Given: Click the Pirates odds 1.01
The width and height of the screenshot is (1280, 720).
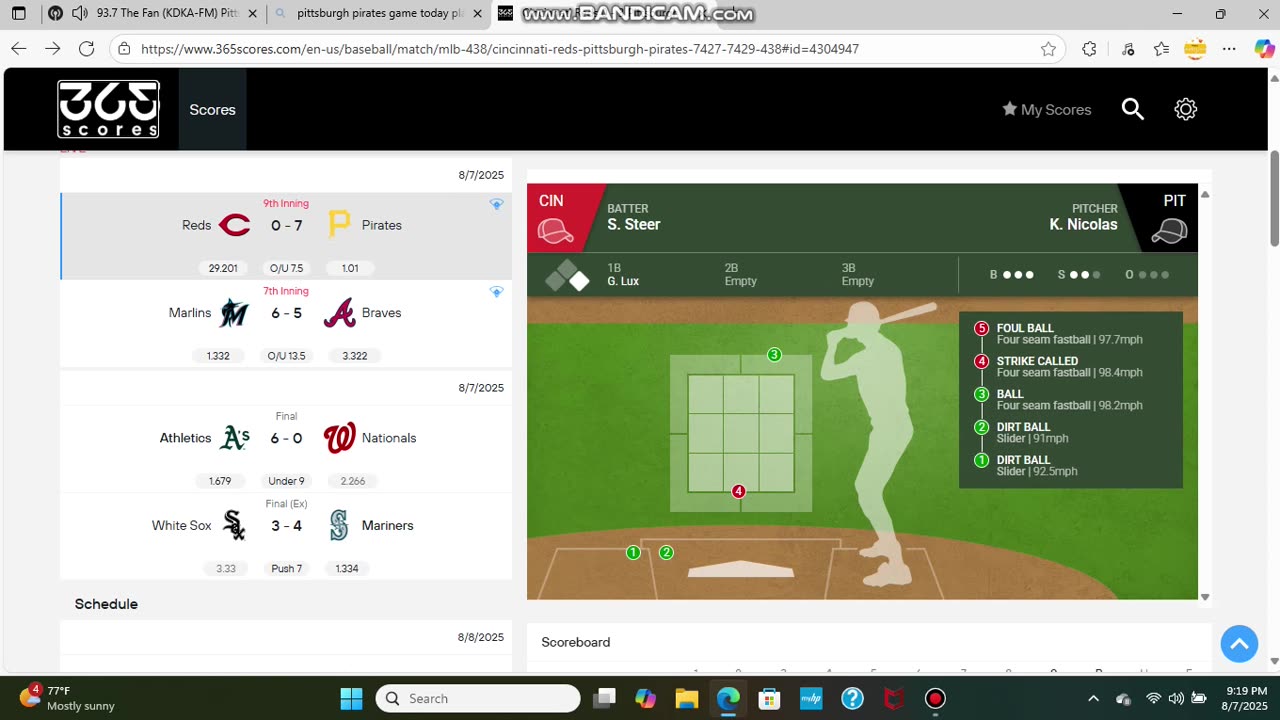Looking at the screenshot, I should click(x=350, y=268).
